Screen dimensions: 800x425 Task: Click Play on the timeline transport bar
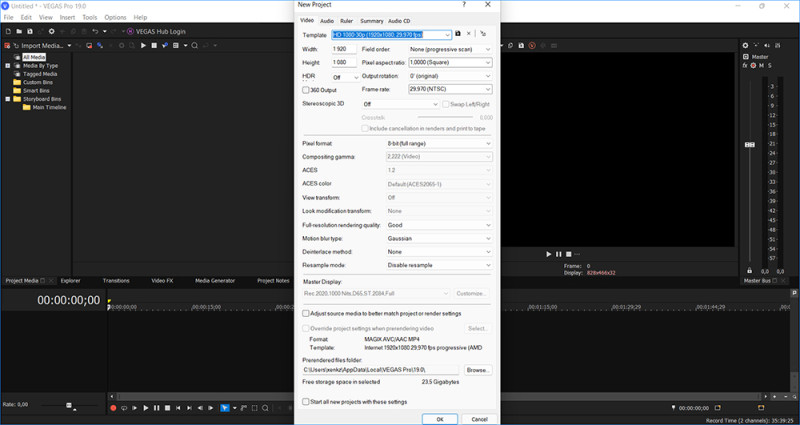pos(145,408)
